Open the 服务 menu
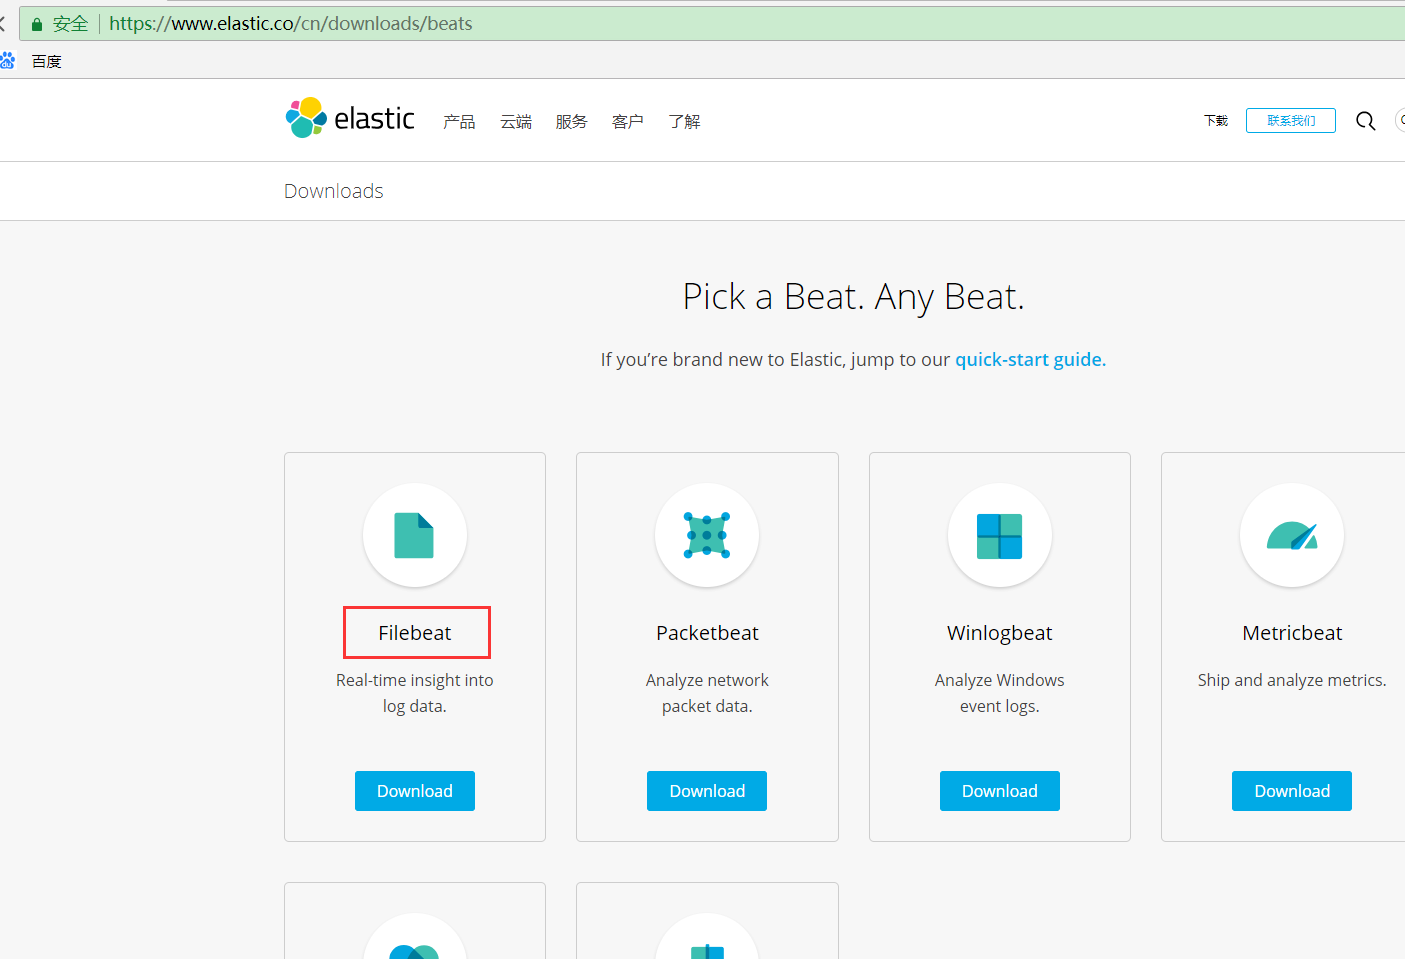 tap(572, 122)
